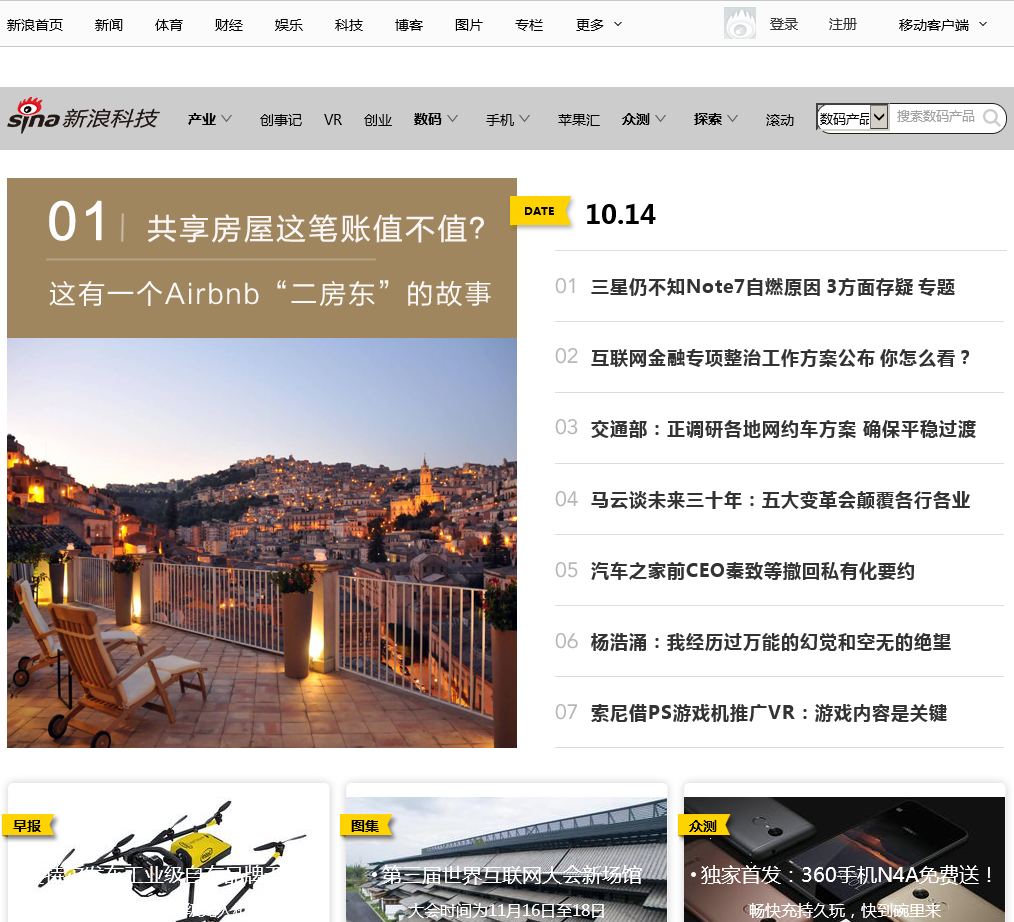Open headline 马云谈未来三十年
This screenshot has height=922, width=1014.
[x=780, y=500]
